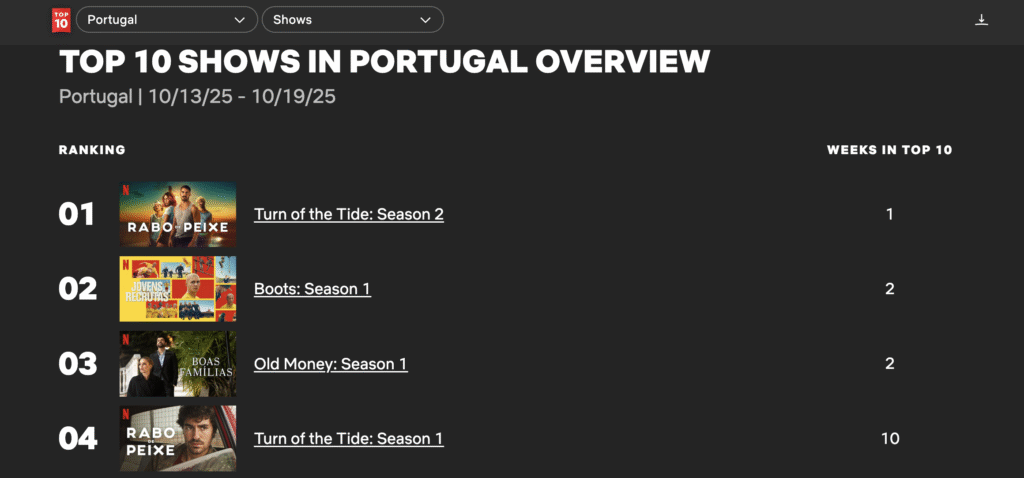Click the Netflix Top 10 logo

pyautogui.click(x=61, y=19)
